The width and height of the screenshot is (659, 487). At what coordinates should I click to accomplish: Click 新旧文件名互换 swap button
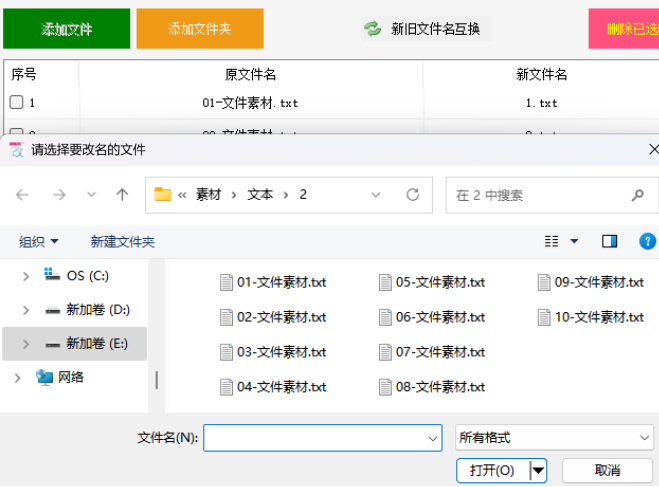[x=426, y=29]
